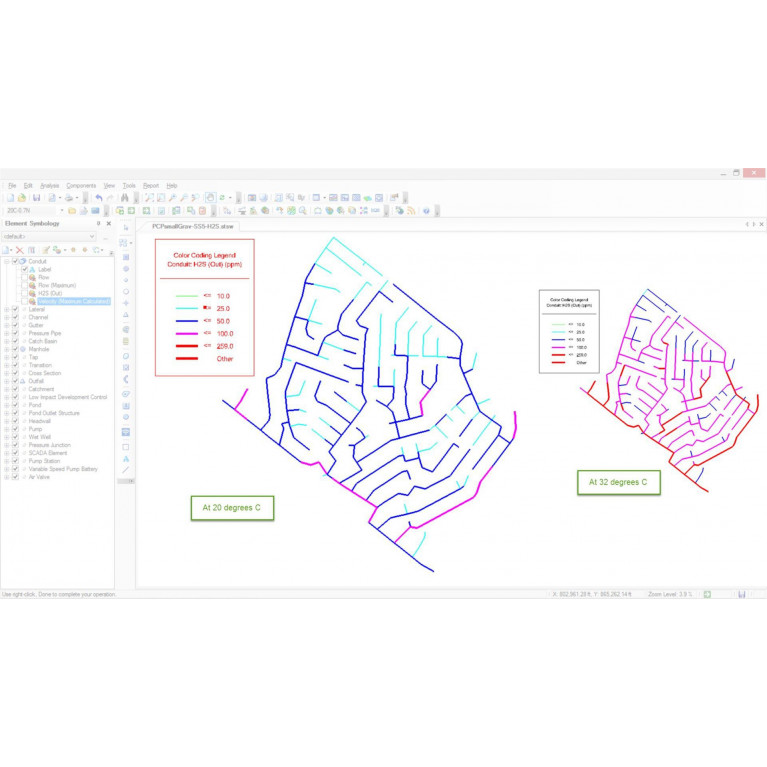Click the magenta 100.0 legend line swatch

coord(187,333)
